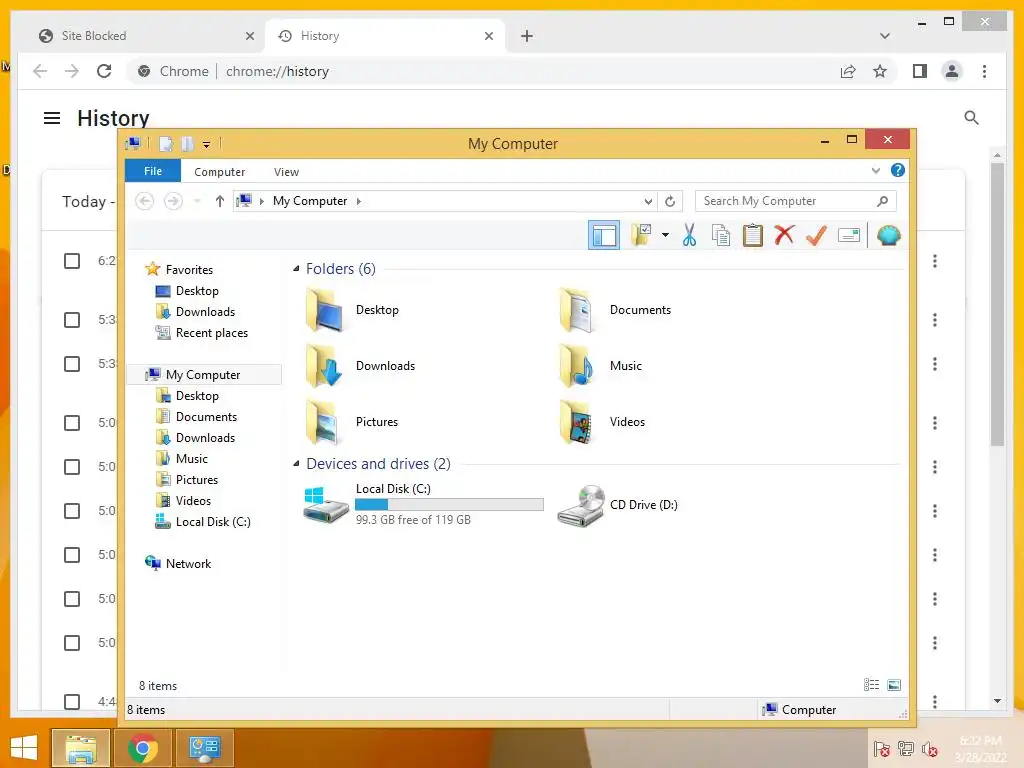Select the Videos folder in content pane
This screenshot has height=768, width=1024.
click(602, 422)
